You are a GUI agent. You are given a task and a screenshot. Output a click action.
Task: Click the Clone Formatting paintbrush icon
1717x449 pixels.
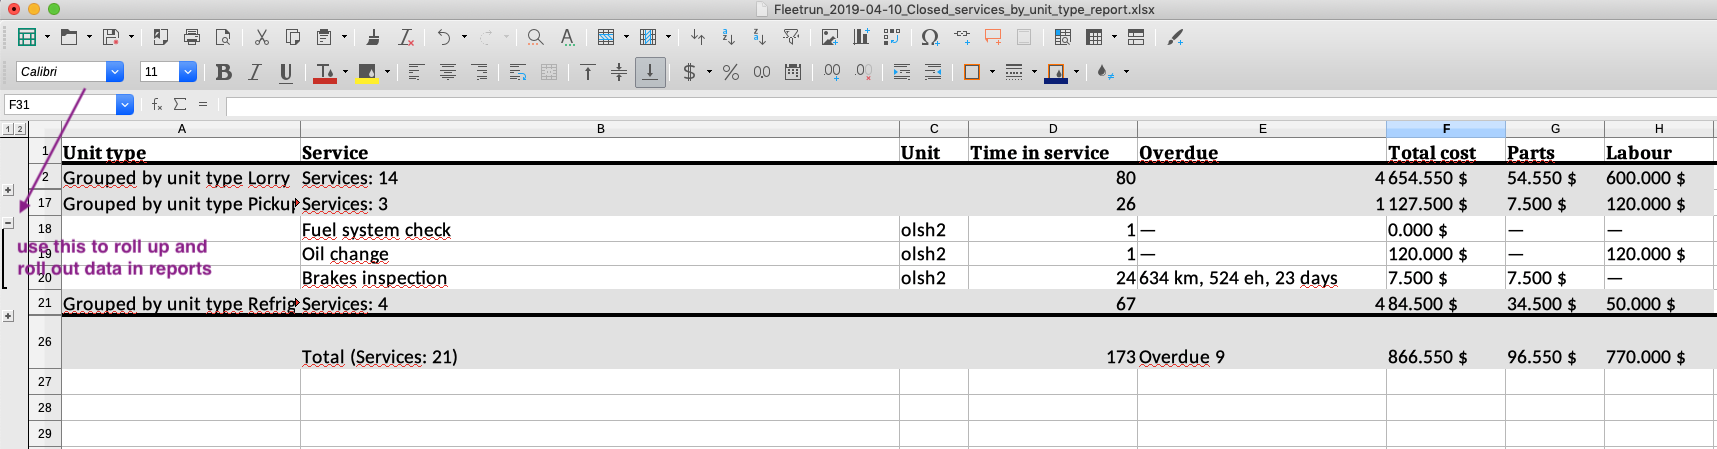click(373, 37)
